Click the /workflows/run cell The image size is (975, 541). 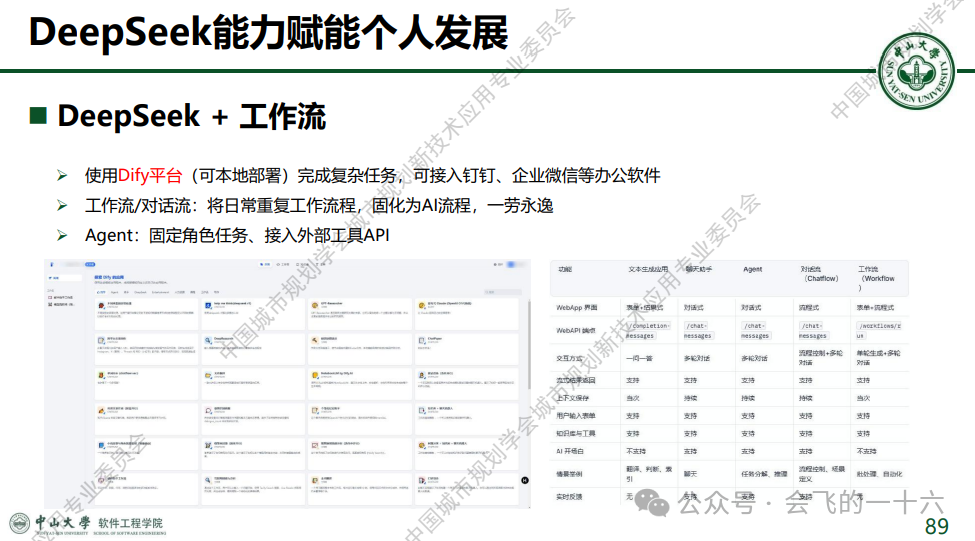(878, 330)
